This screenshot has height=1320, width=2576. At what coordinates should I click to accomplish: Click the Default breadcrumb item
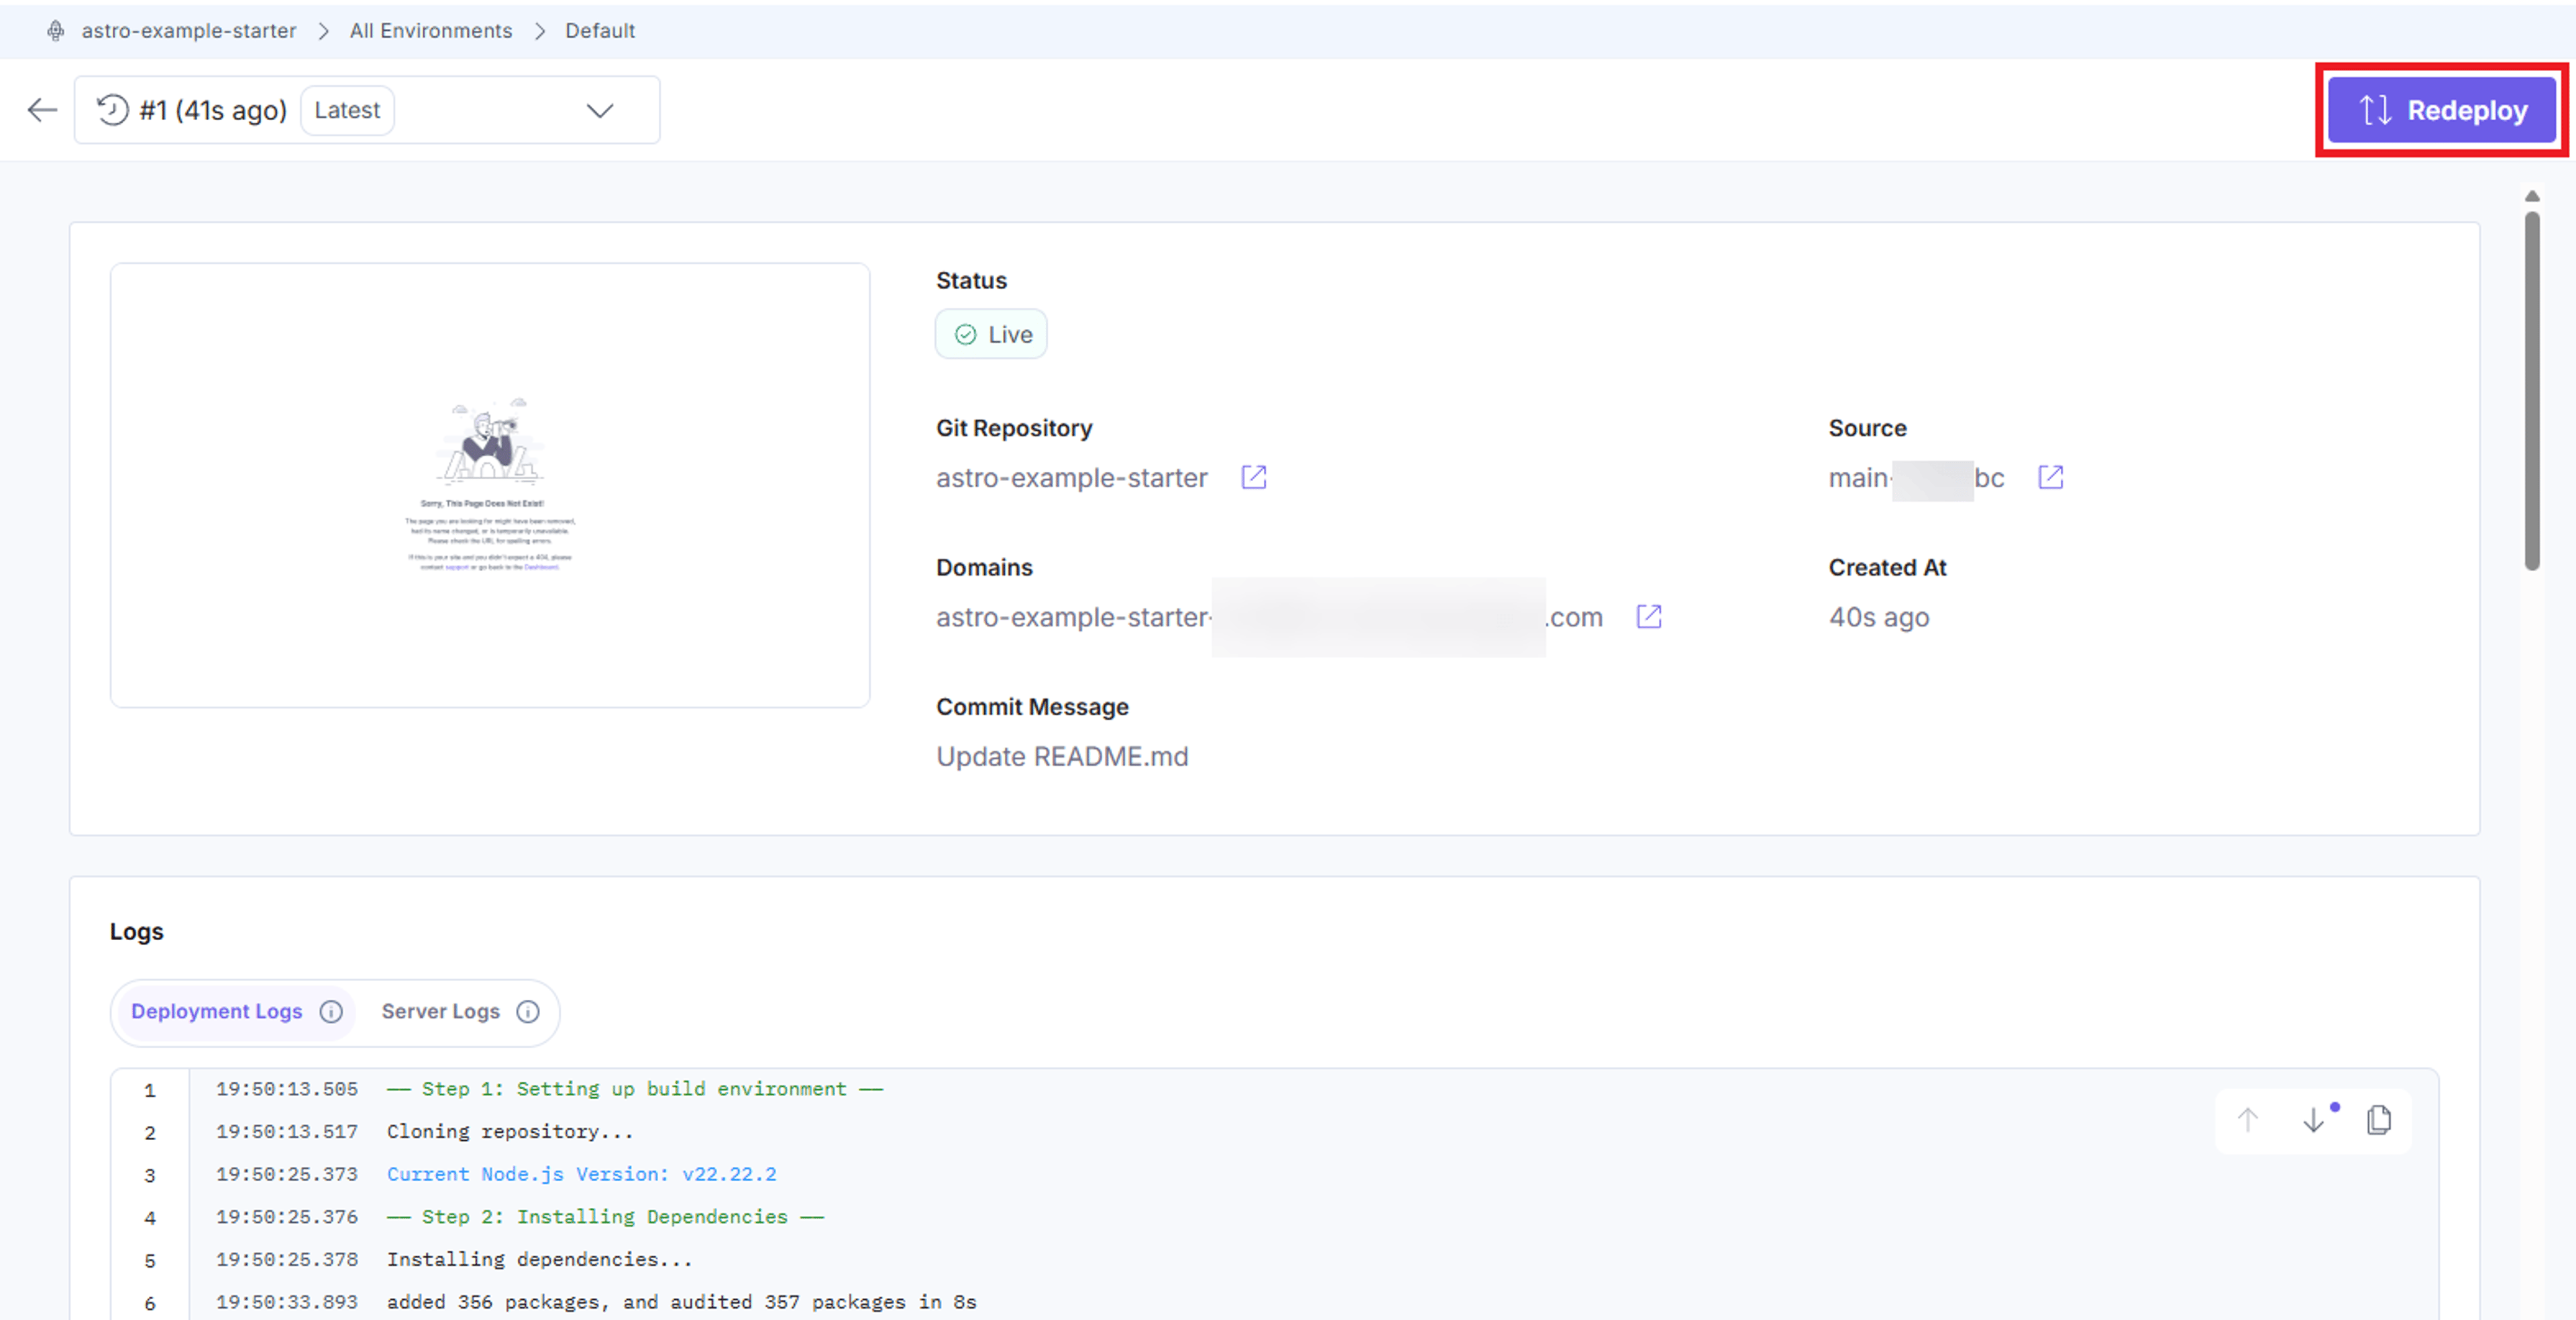click(600, 31)
